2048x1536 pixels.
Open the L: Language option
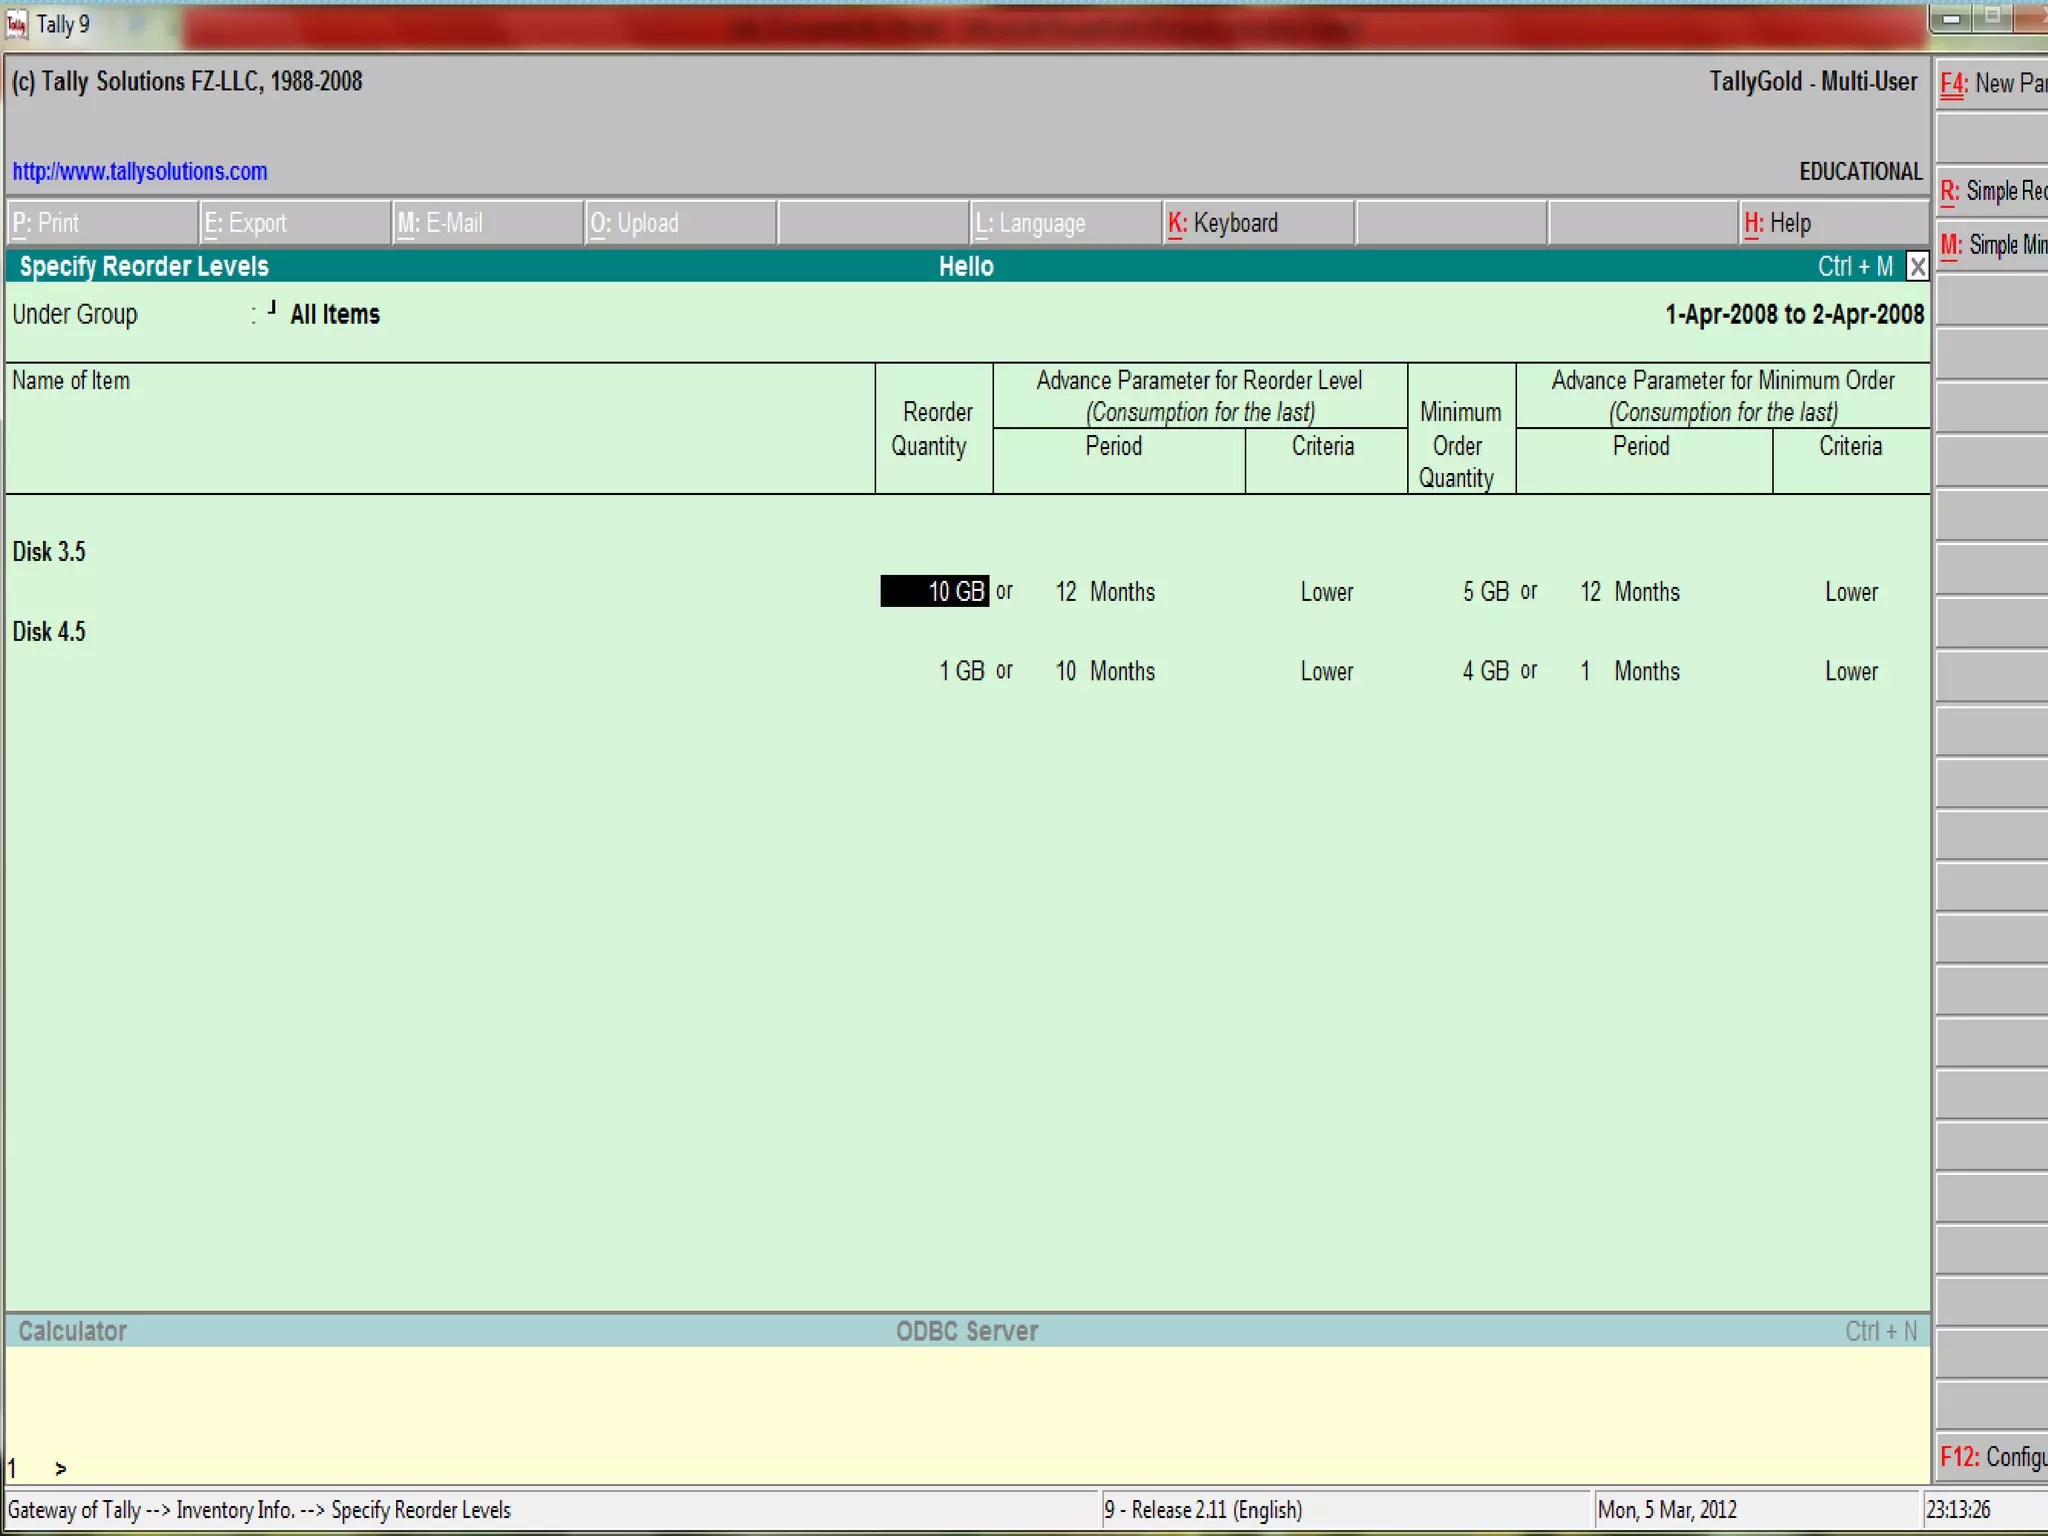1067,223
